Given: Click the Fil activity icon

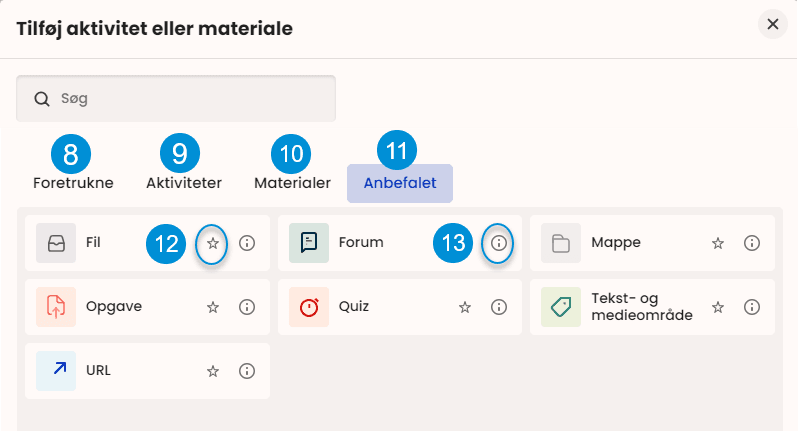Looking at the screenshot, I should [x=56, y=242].
